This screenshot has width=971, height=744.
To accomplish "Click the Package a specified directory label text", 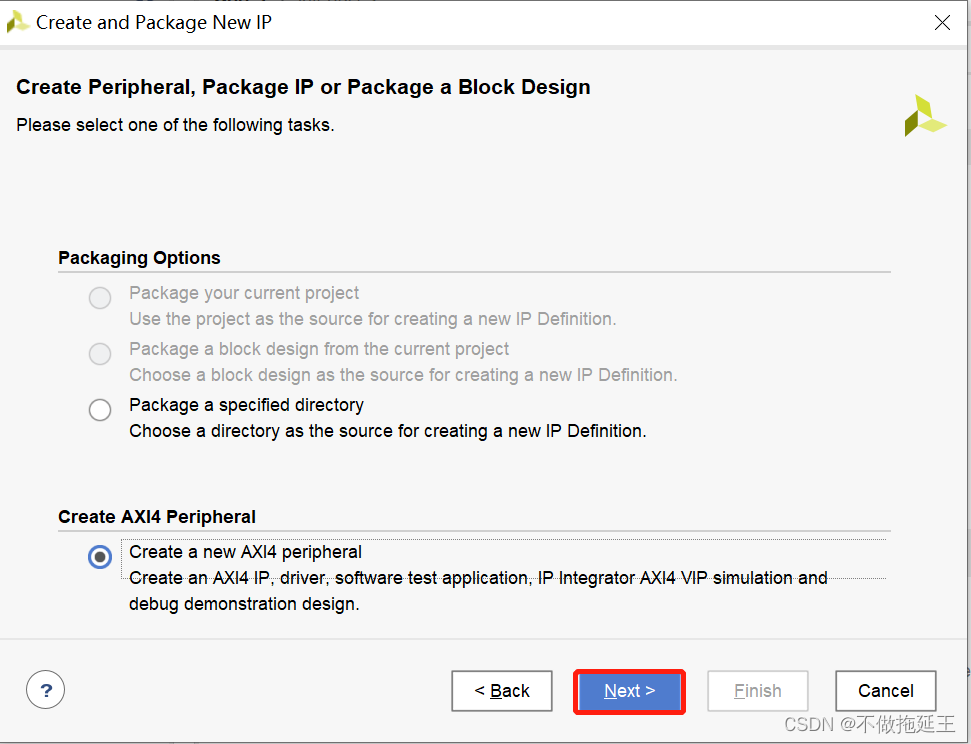I will 246,405.
